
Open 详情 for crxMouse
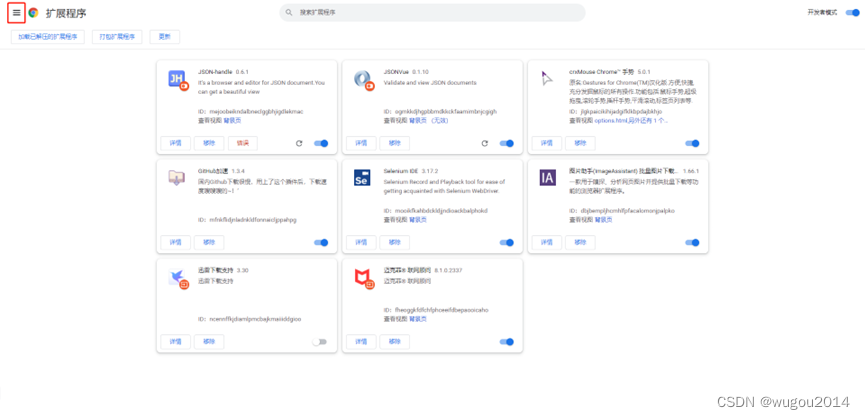click(x=547, y=143)
